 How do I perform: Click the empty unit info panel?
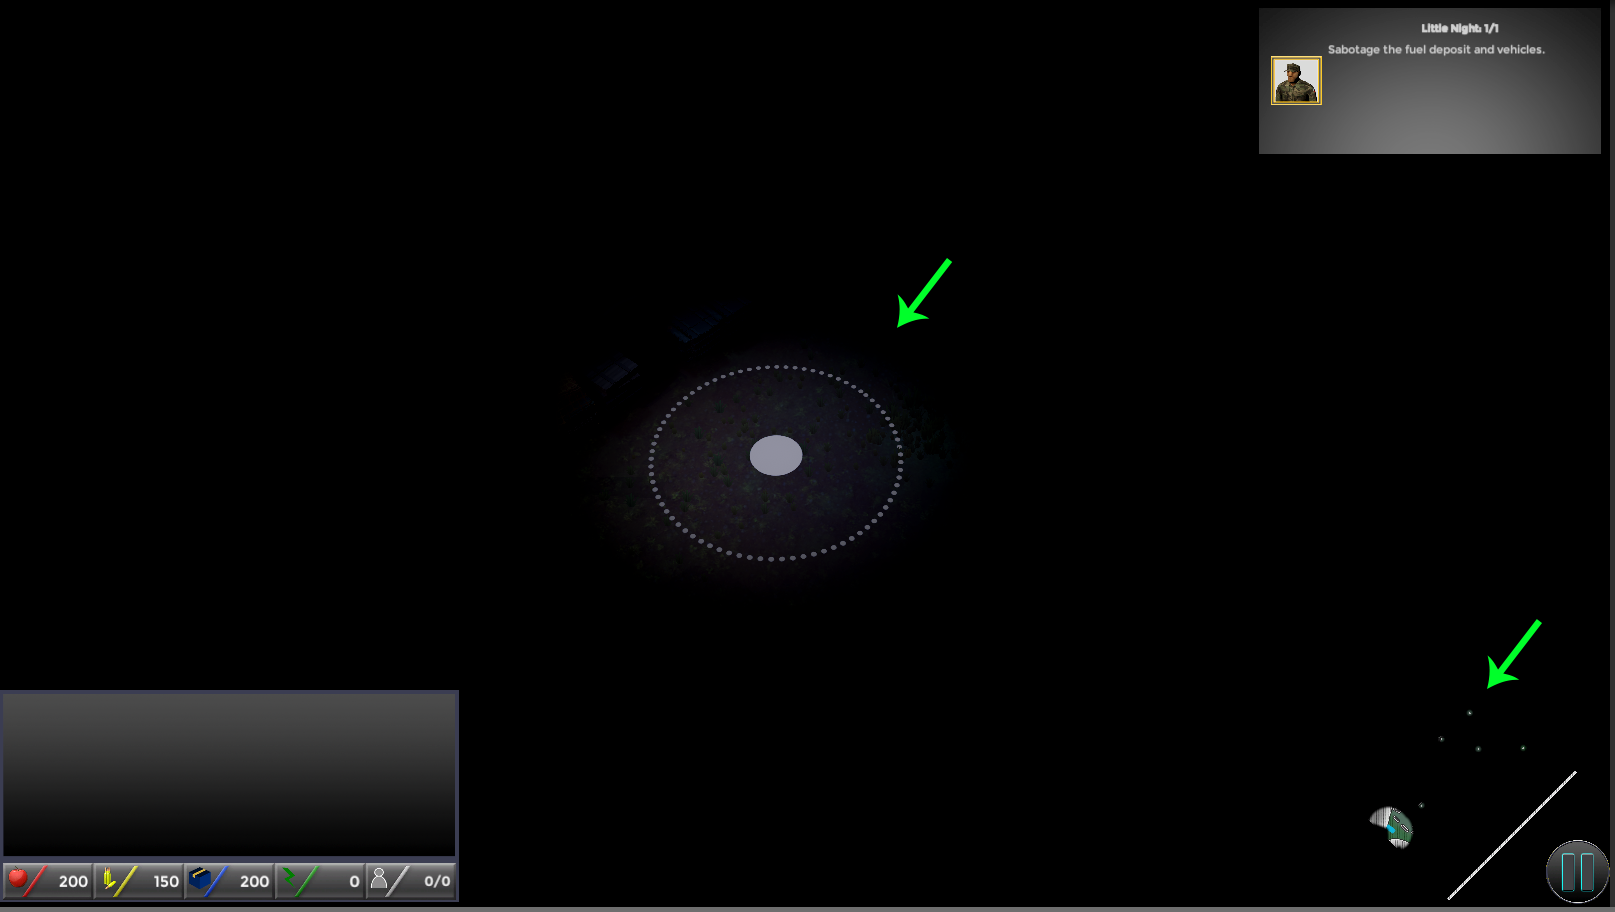coord(230,774)
